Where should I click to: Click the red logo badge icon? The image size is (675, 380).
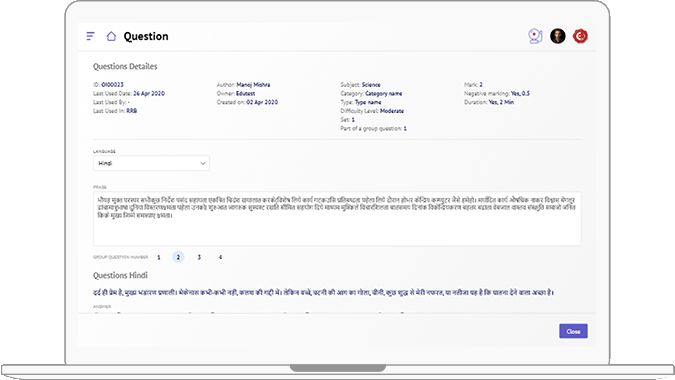580,36
